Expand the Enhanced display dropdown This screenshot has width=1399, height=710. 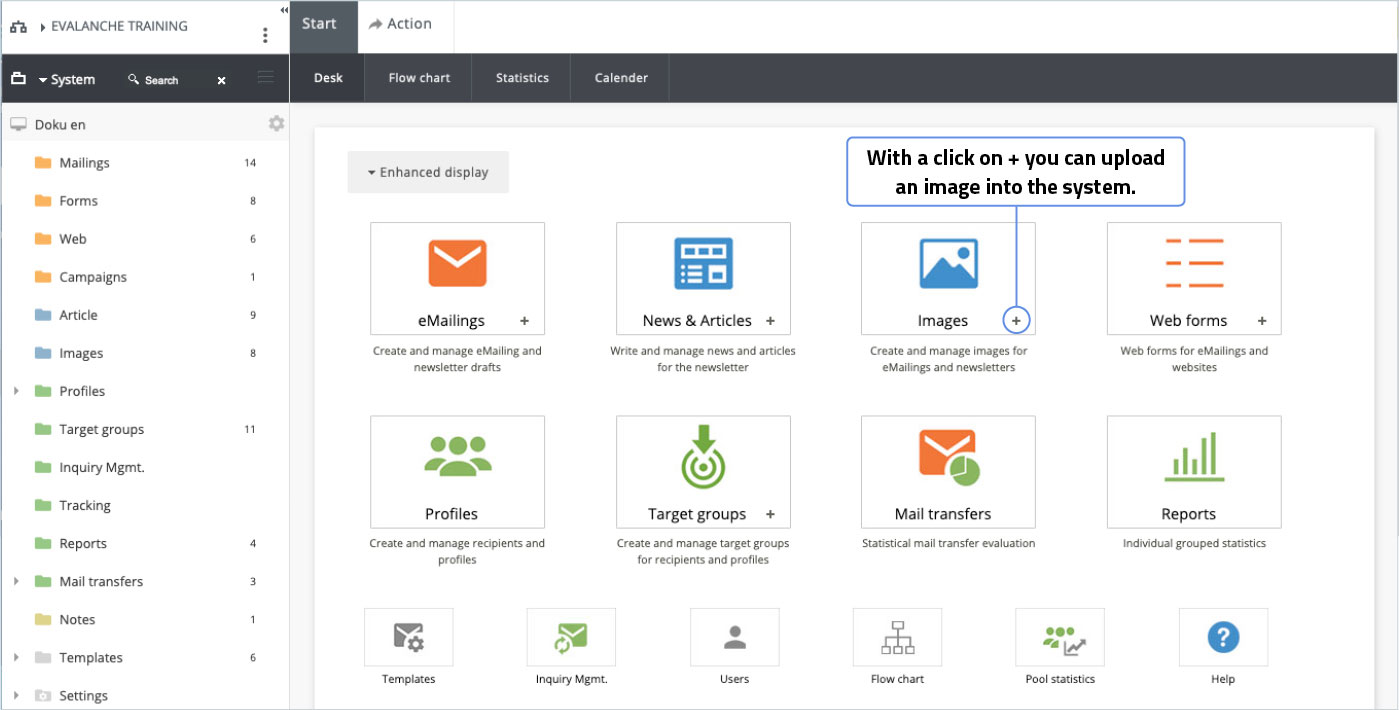click(428, 172)
